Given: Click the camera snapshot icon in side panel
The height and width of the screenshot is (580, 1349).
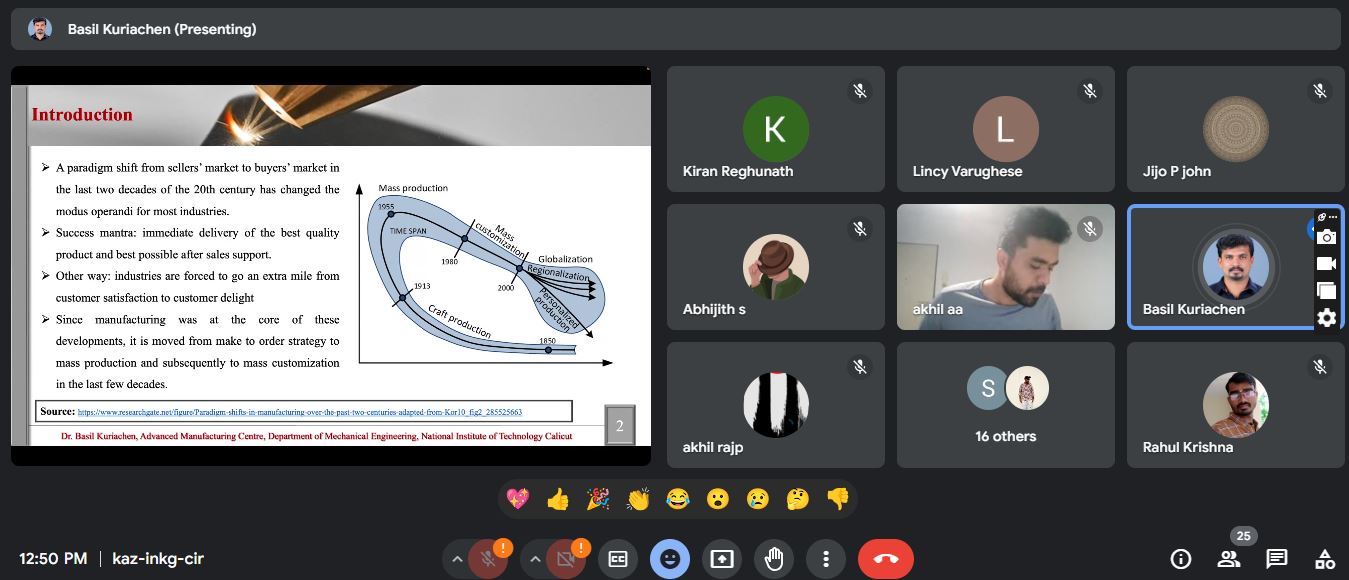Looking at the screenshot, I should click(x=1326, y=237).
